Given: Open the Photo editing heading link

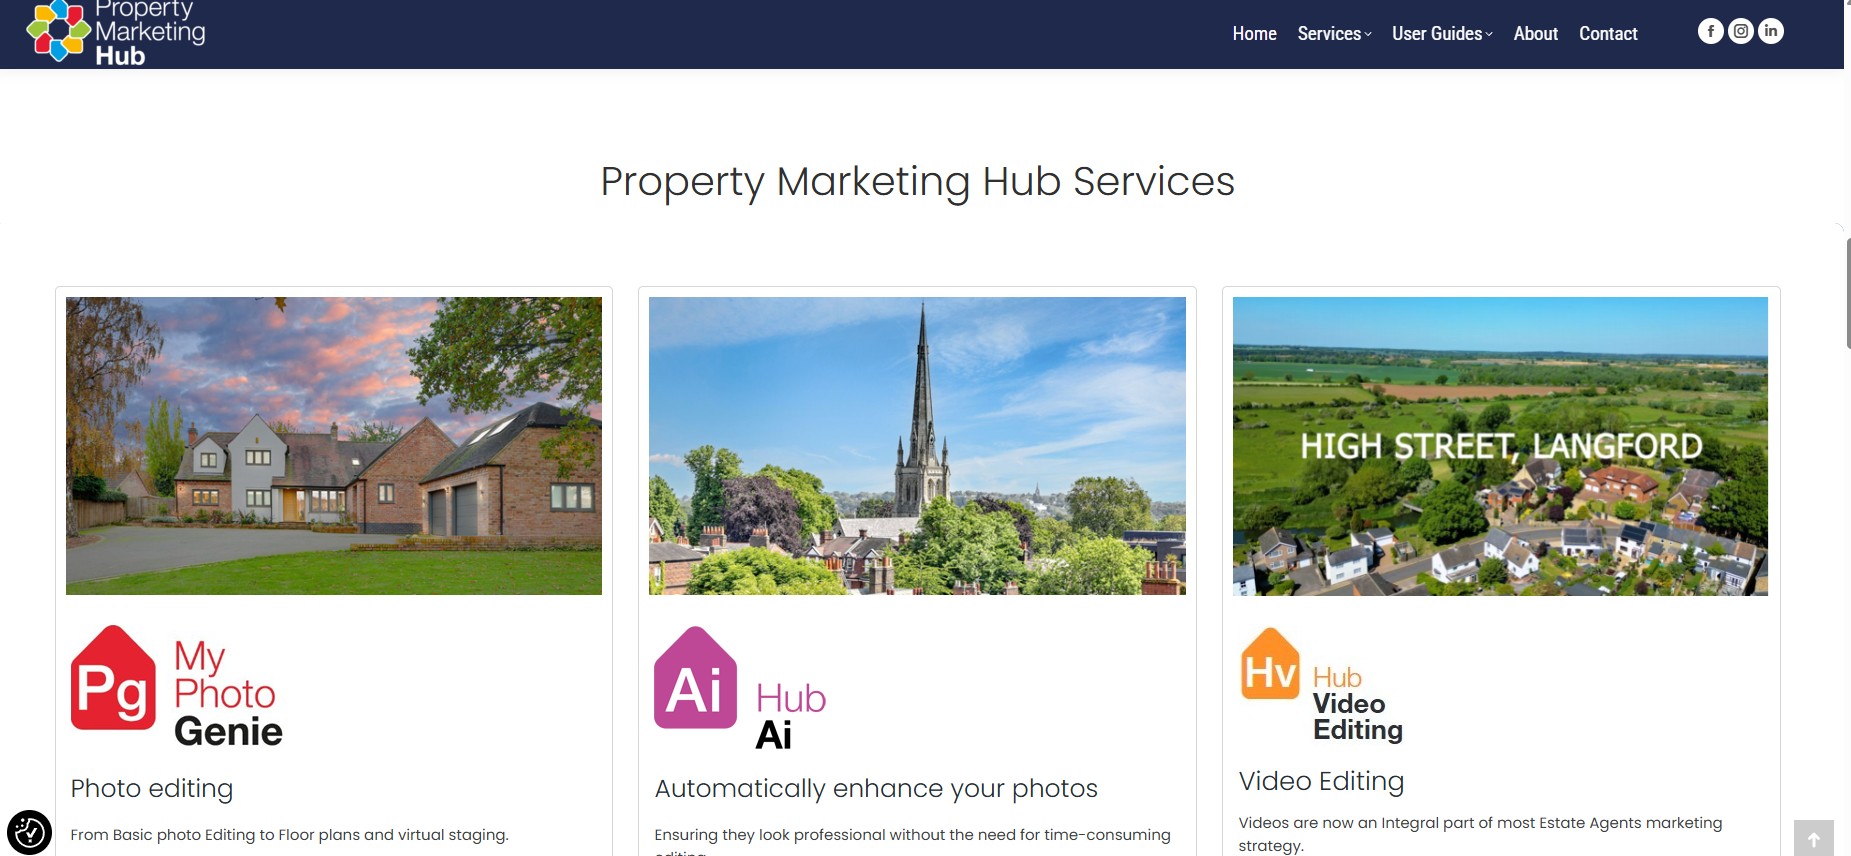Looking at the screenshot, I should [x=152, y=789].
